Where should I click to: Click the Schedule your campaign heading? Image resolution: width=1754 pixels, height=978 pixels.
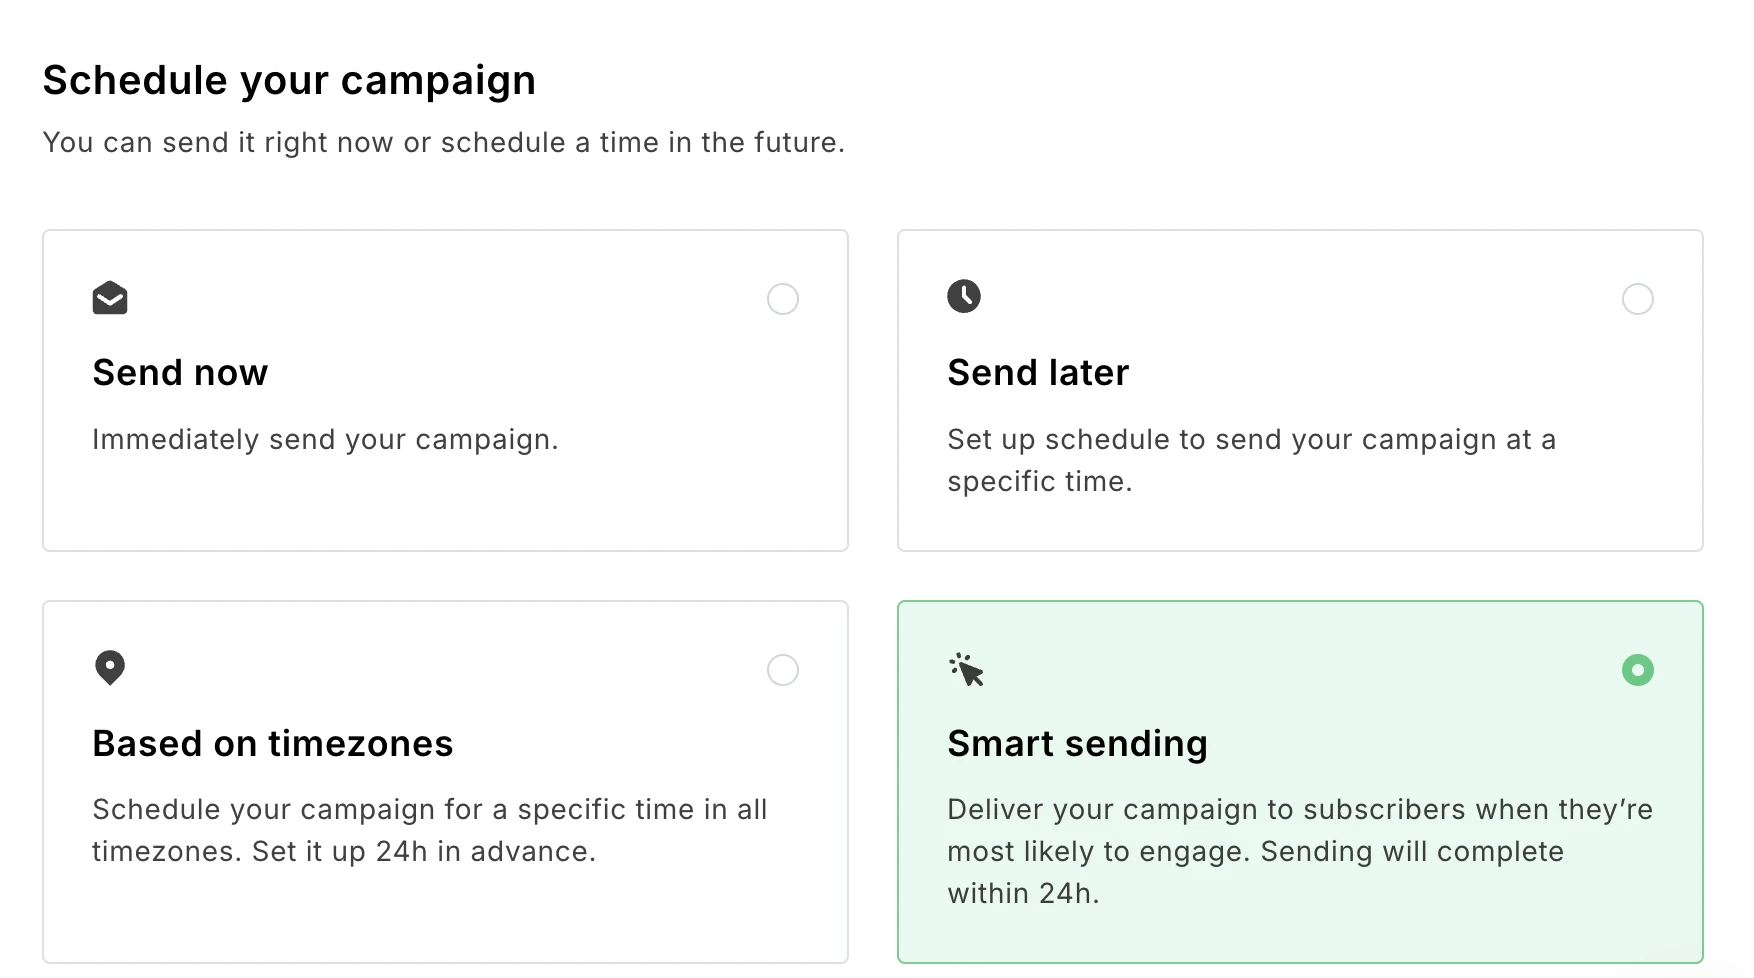tap(289, 80)
